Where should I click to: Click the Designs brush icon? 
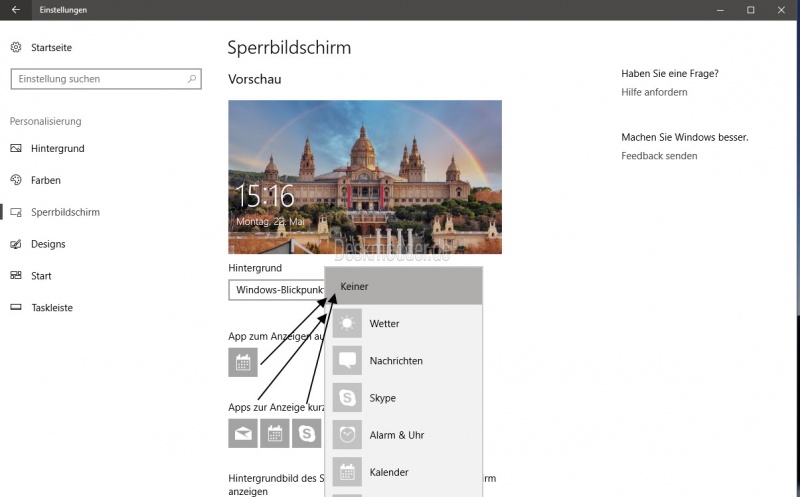click(x=16, y=244)
